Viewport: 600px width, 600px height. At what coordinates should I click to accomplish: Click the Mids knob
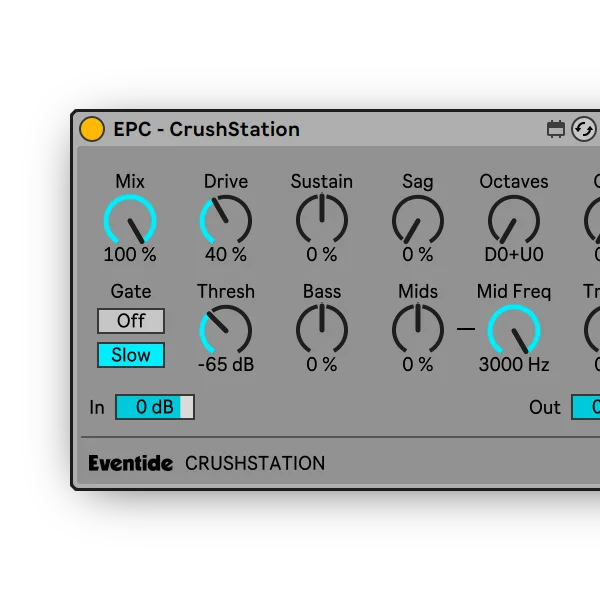click(x=418, y=329)
